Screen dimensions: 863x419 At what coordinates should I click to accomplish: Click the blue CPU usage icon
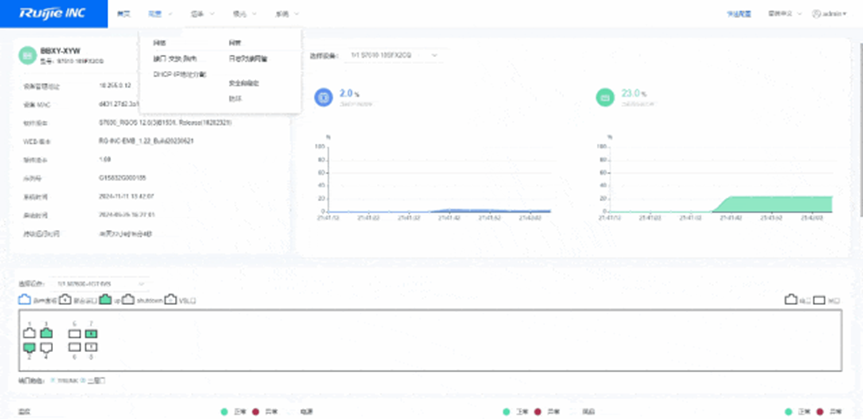coord(322,97)
